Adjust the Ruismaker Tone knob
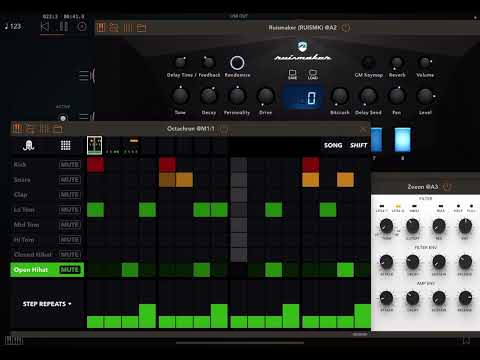The height and width of the screenshot is (360, 480). click(180, 96)
